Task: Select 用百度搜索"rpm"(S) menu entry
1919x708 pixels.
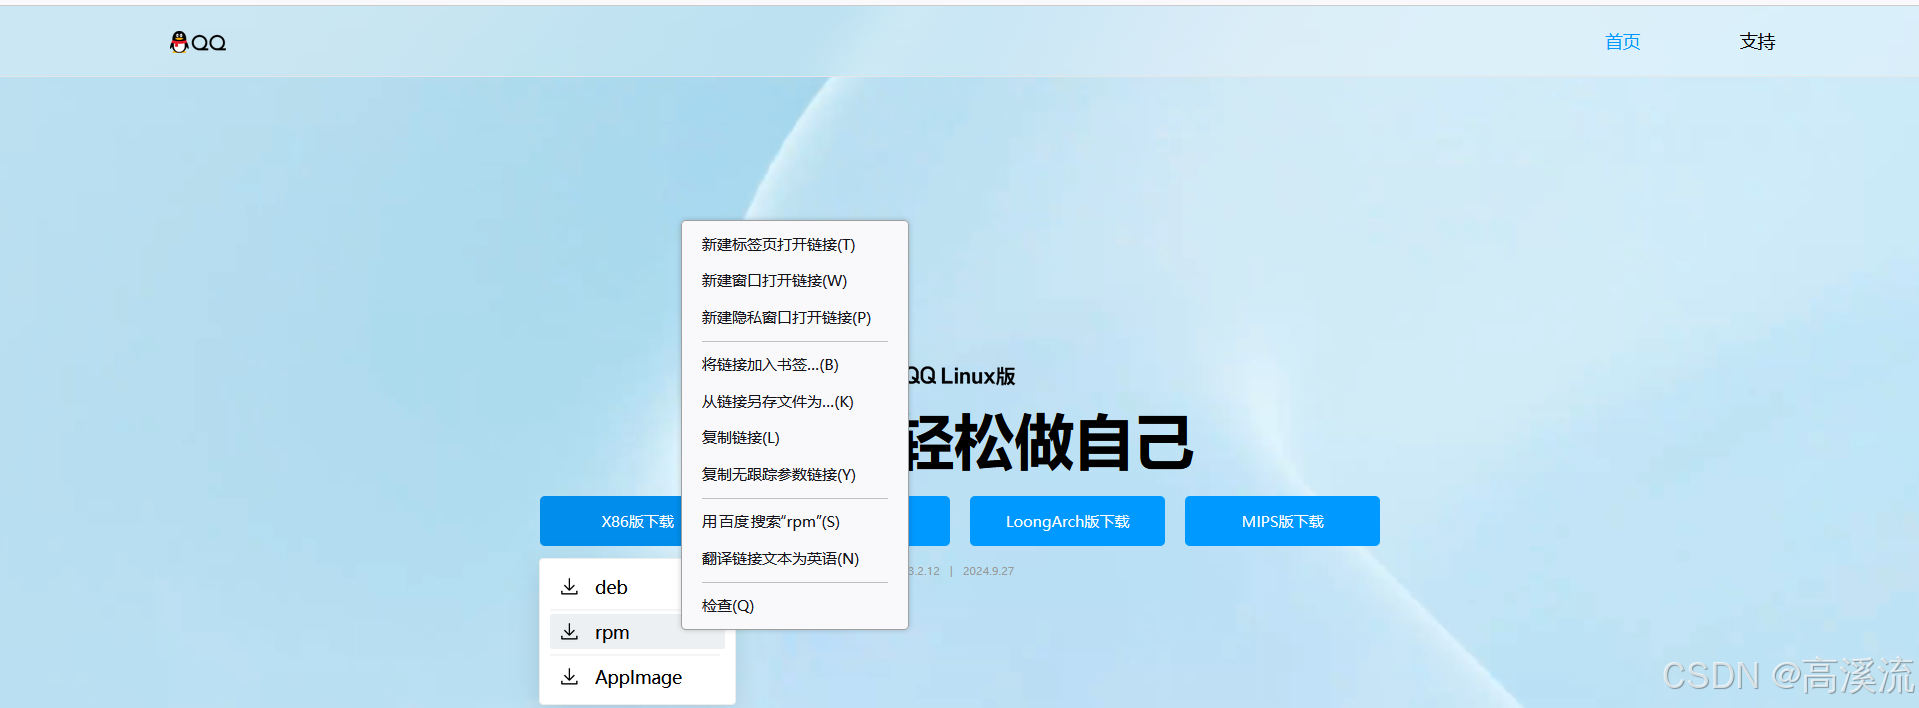Action: click(x=795, y=522)
